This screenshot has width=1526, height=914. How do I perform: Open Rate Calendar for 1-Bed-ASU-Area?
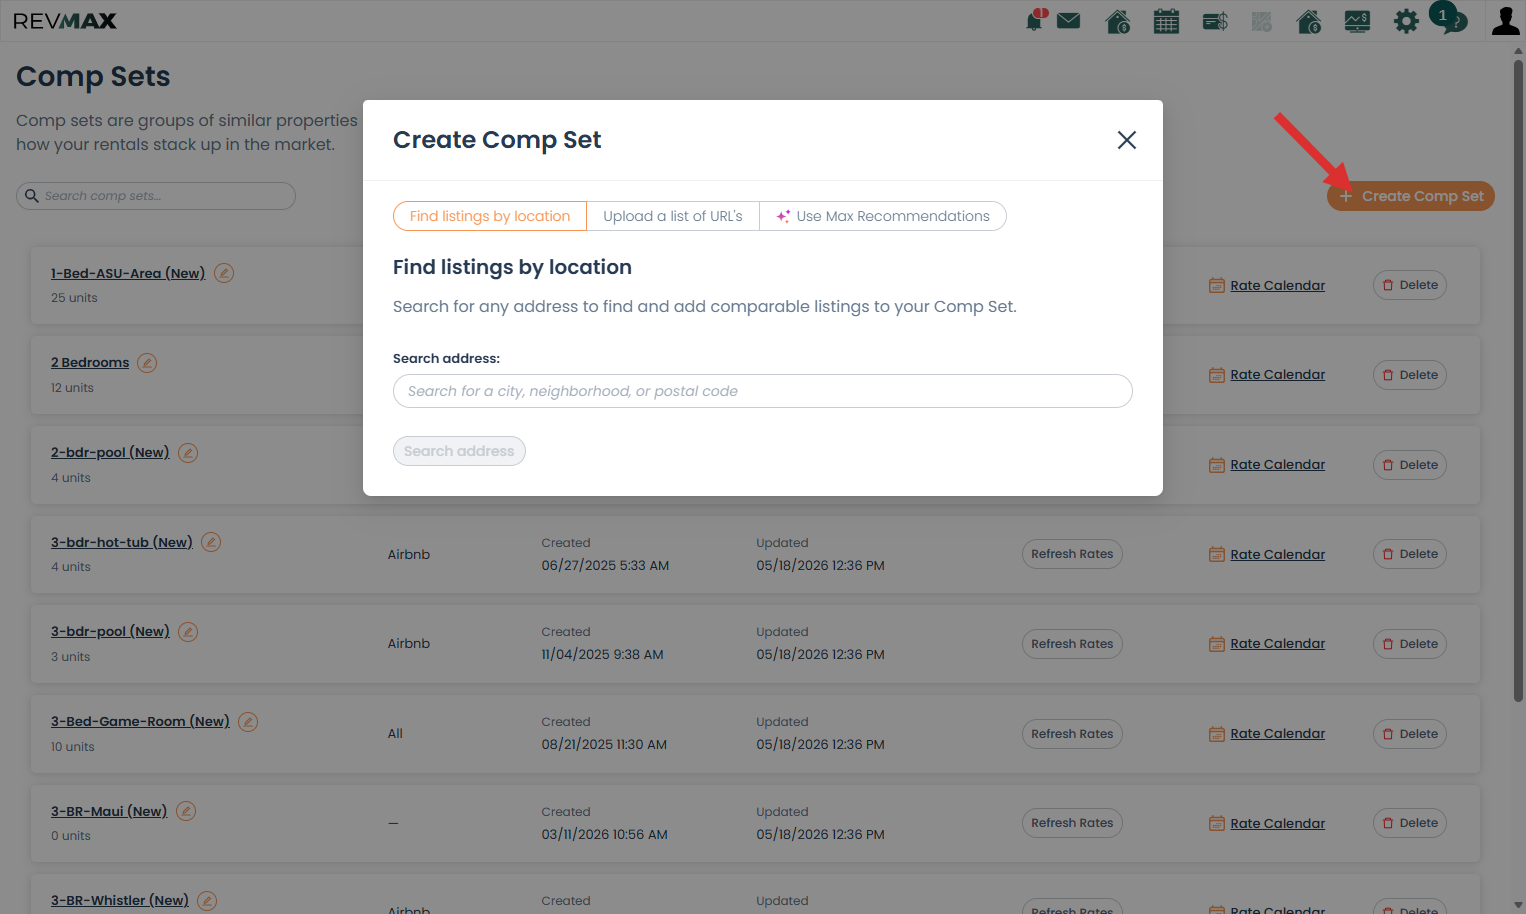1267,285
